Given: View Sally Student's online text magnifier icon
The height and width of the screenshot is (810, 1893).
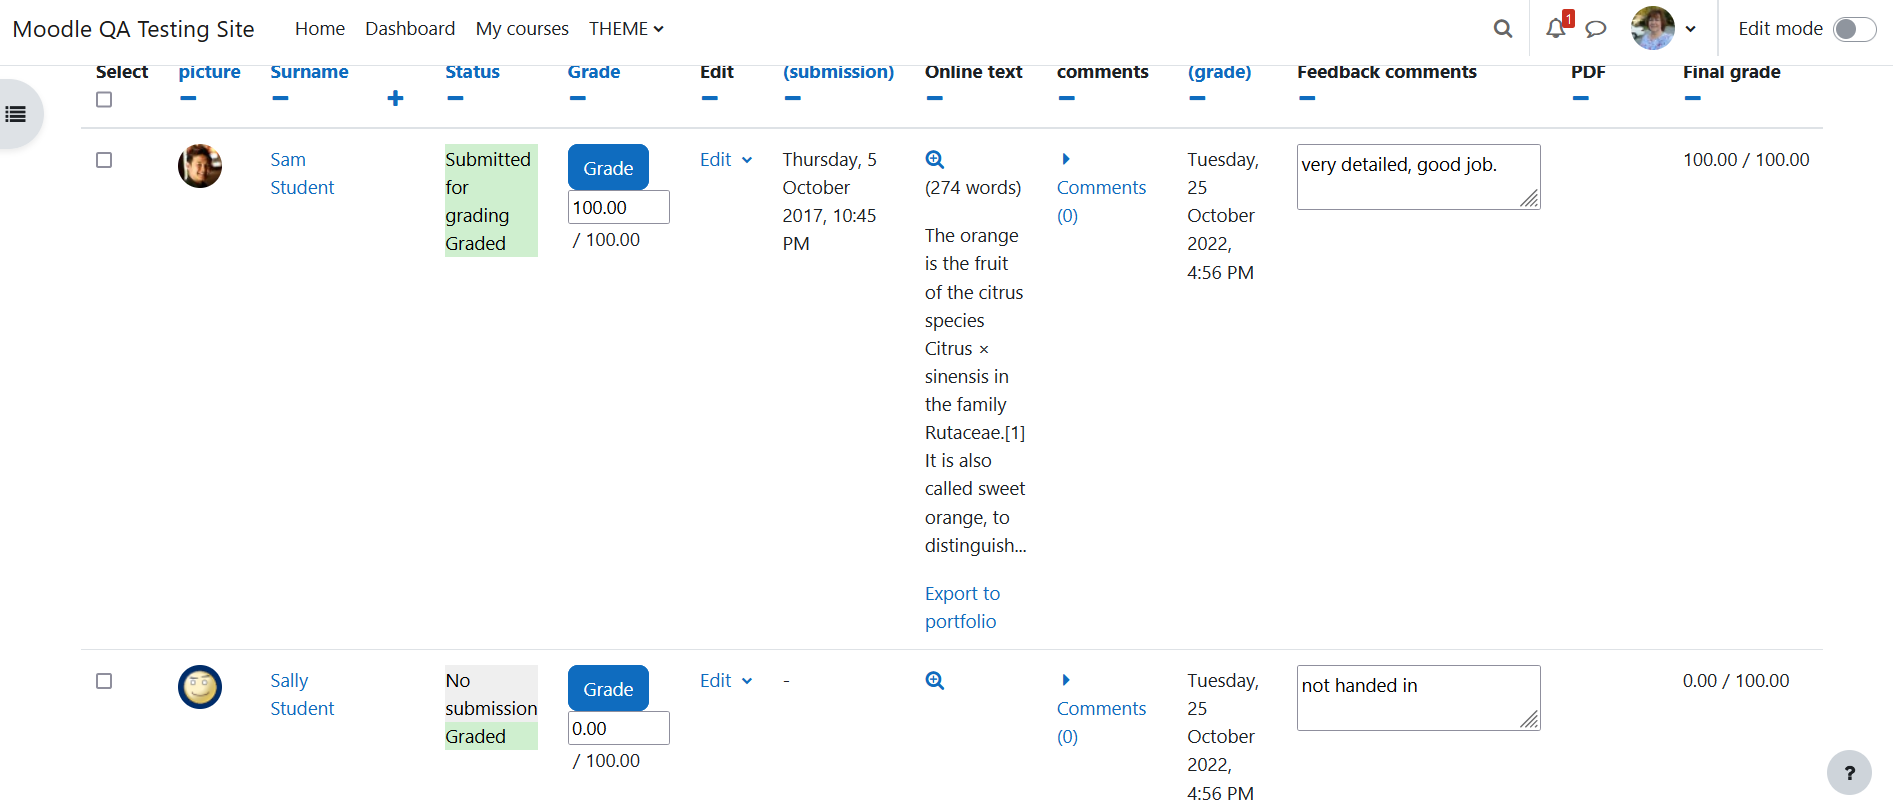Looking at the screenshot, I should coord(935,680).
